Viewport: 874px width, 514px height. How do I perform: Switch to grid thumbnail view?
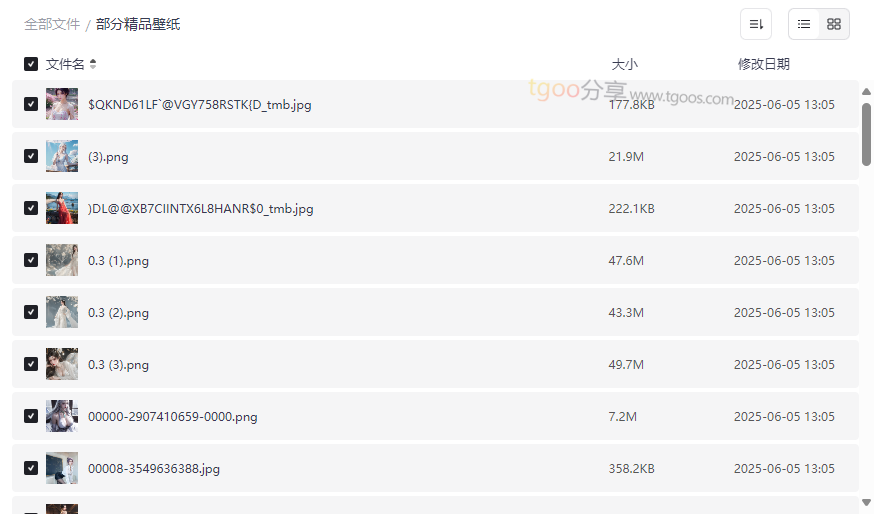click(x=834, y=24)
